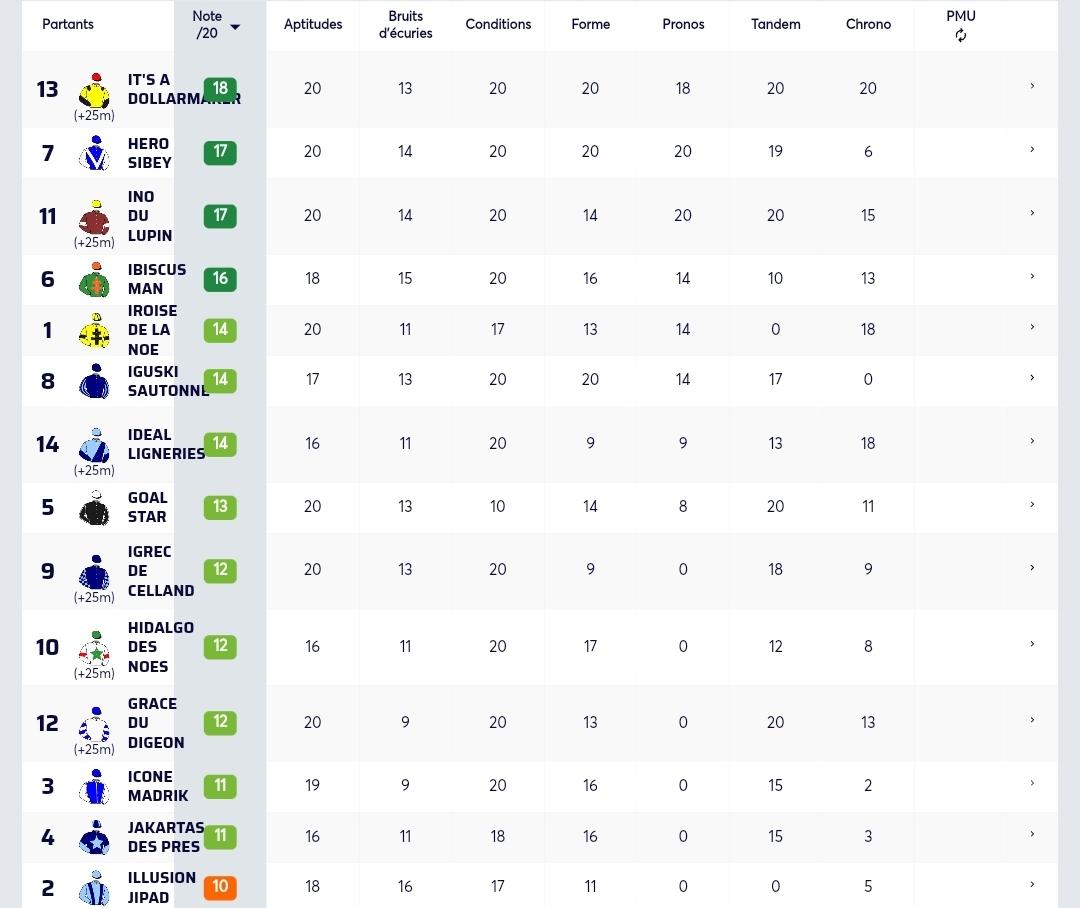
Task: Sort by the Aptitudes column header
Action: [x=313, y=24]
